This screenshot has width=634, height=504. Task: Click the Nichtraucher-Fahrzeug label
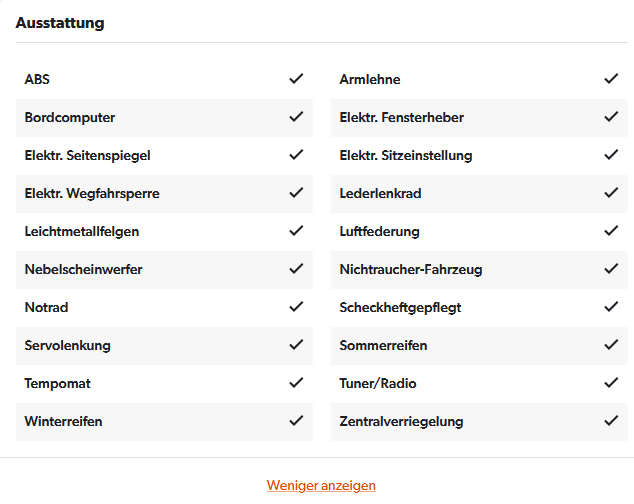[x=411, y=269]
